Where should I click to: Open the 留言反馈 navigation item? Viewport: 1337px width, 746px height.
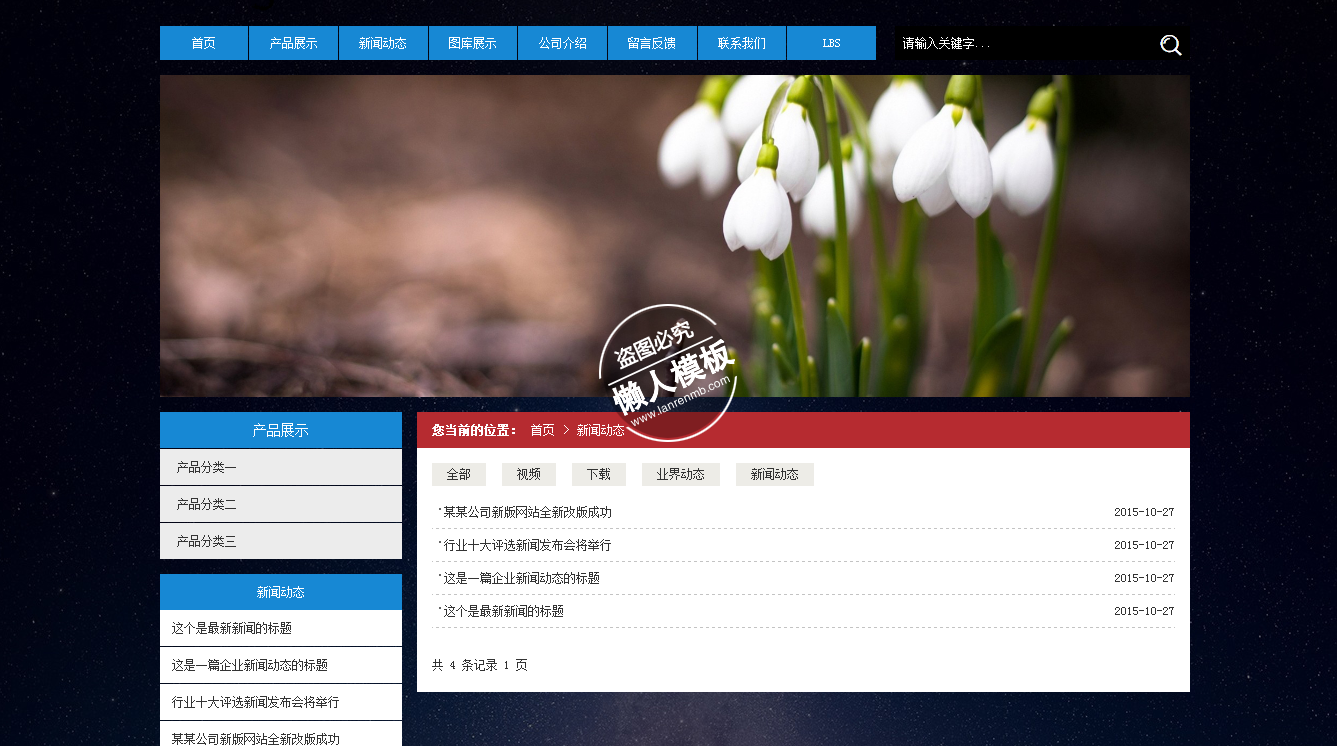tap(652, 43)
